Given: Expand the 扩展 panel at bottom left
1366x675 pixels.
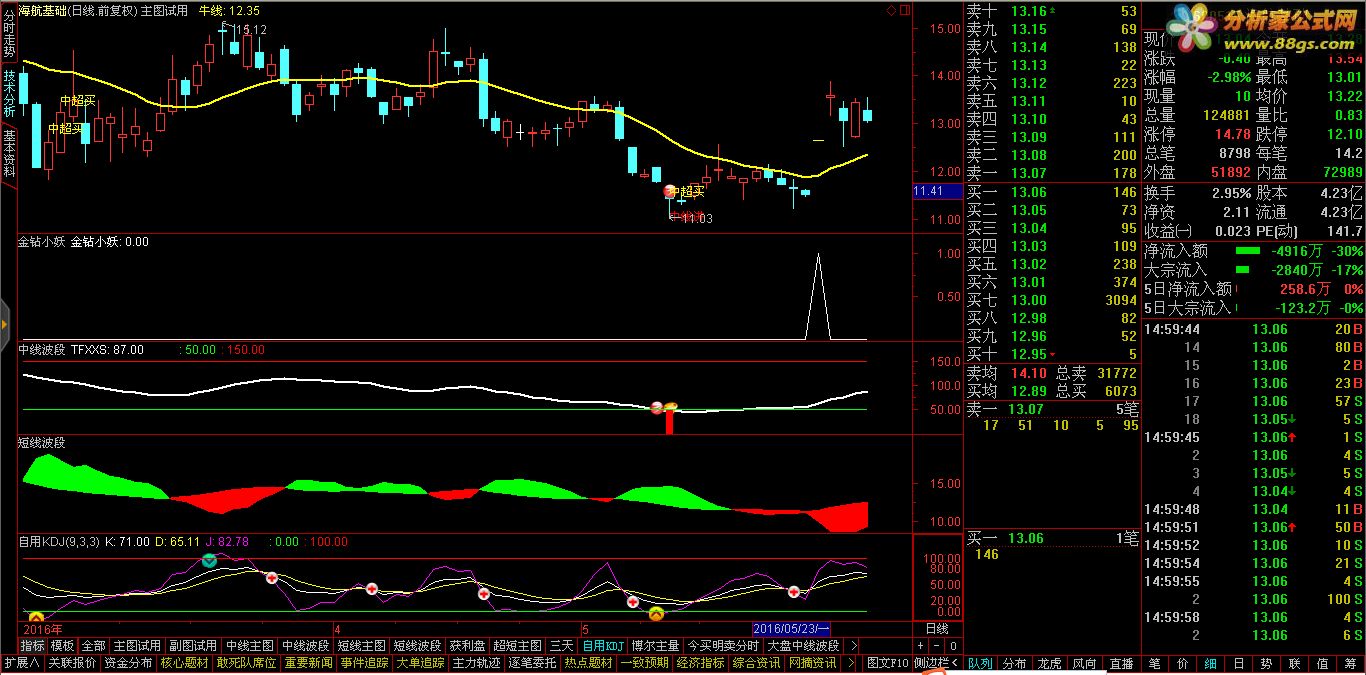Looking at the screenshot, I should [22, 663].
